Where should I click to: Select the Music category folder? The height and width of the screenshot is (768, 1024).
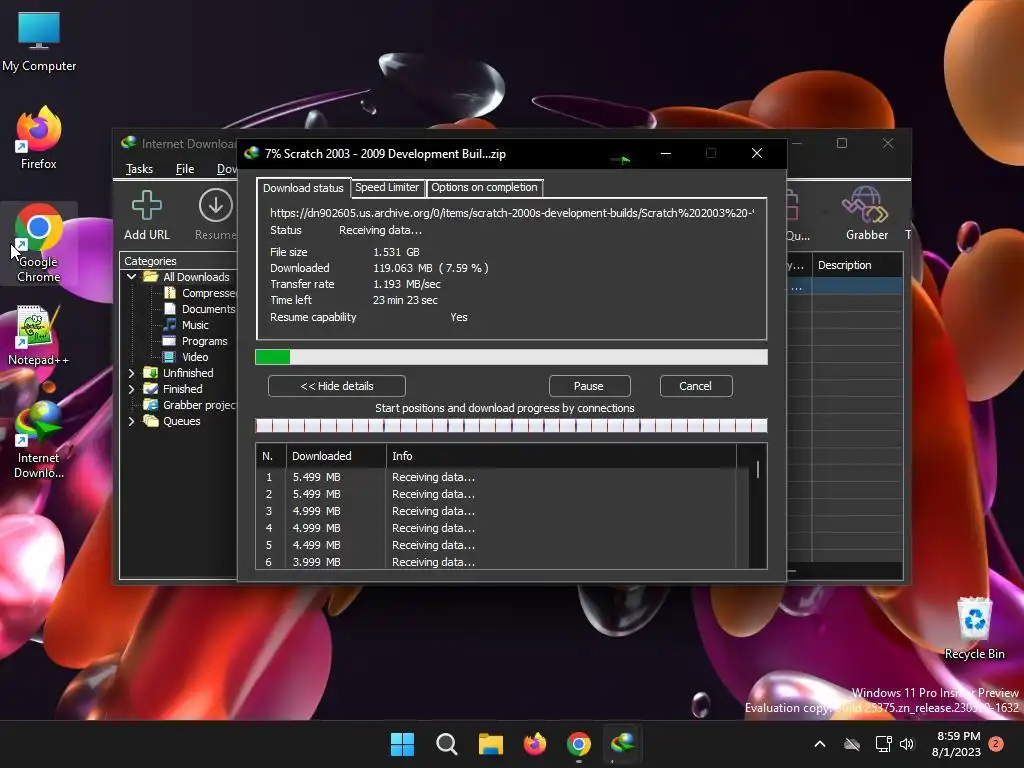tap(195, 325)
